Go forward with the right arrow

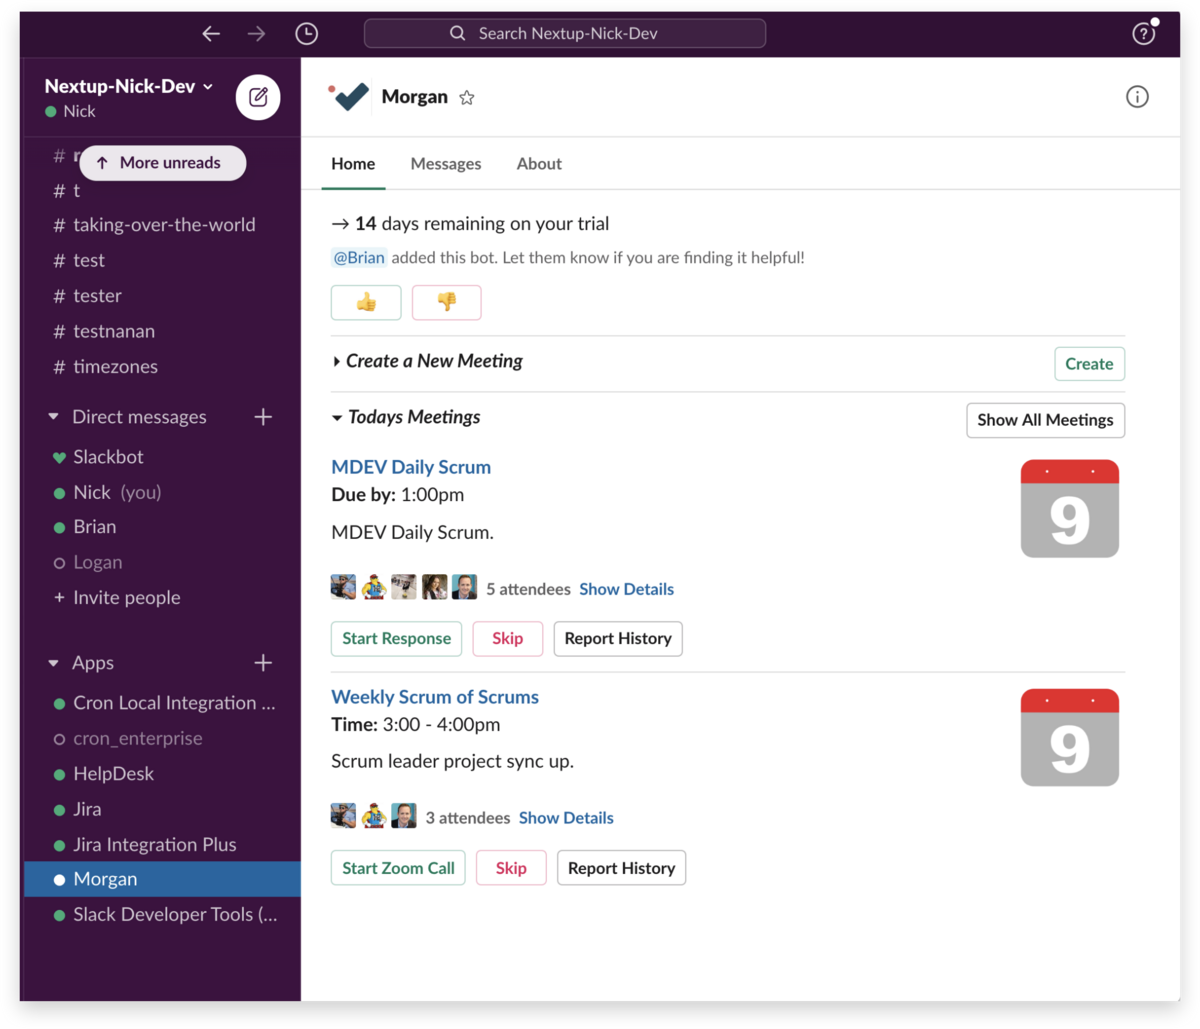click(x=257, y=34)
